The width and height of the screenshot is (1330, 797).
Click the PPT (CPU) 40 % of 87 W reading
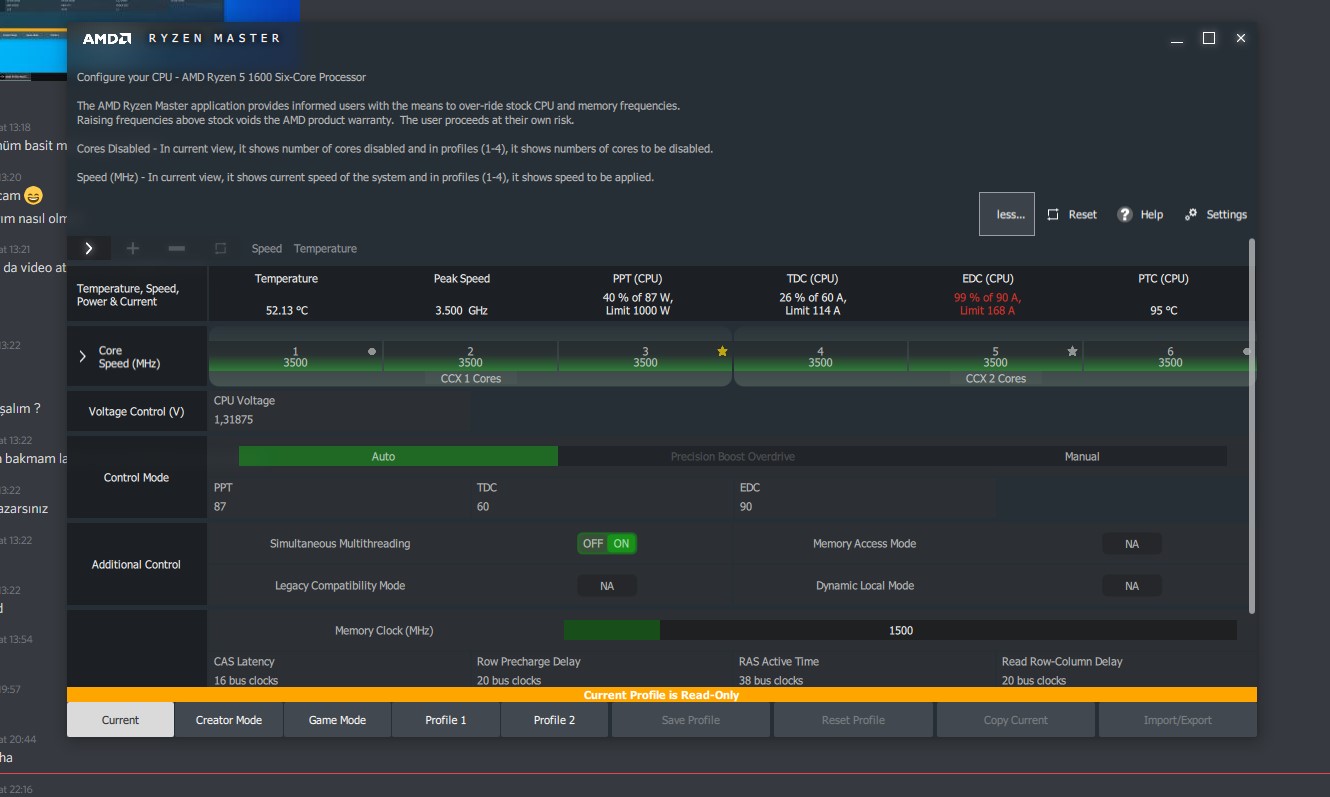pyautogui.click(x=637, y=304)
